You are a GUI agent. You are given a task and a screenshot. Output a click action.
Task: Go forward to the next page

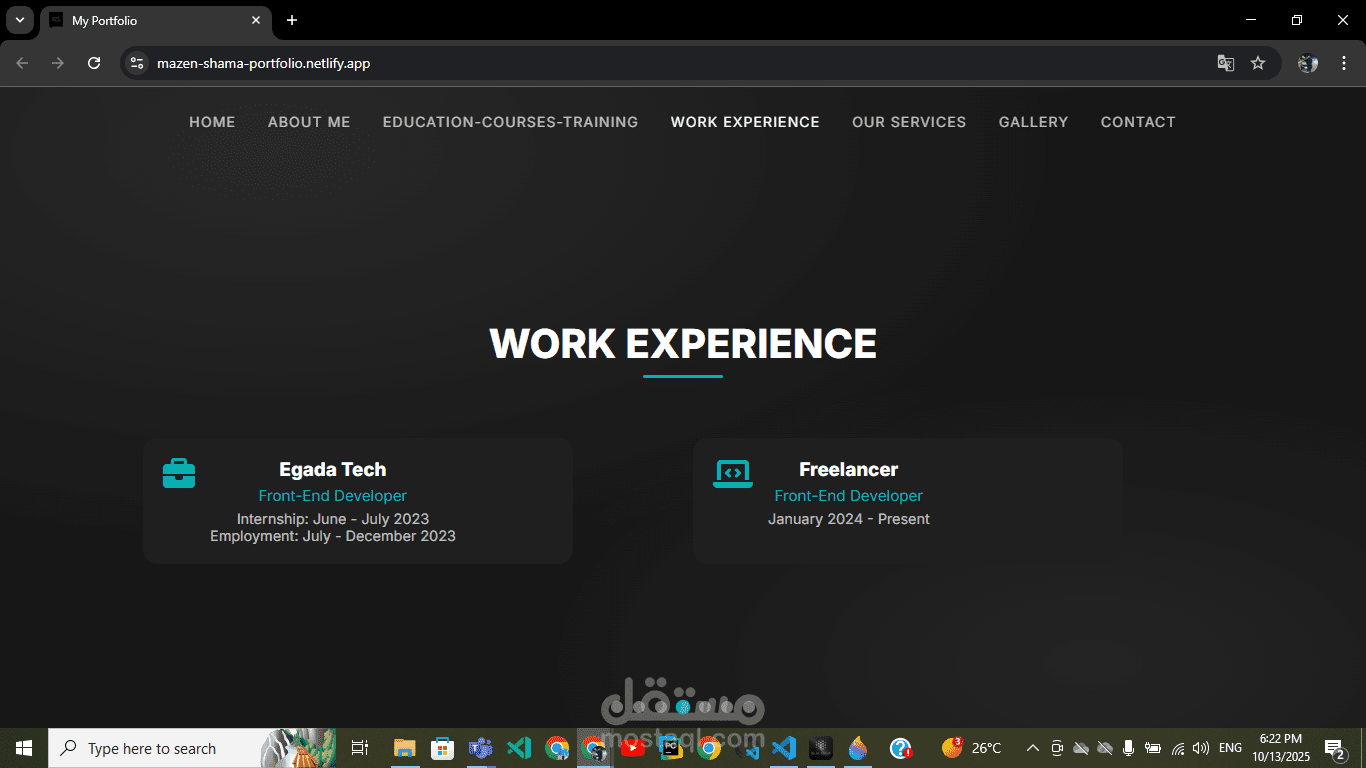[58, 63]
